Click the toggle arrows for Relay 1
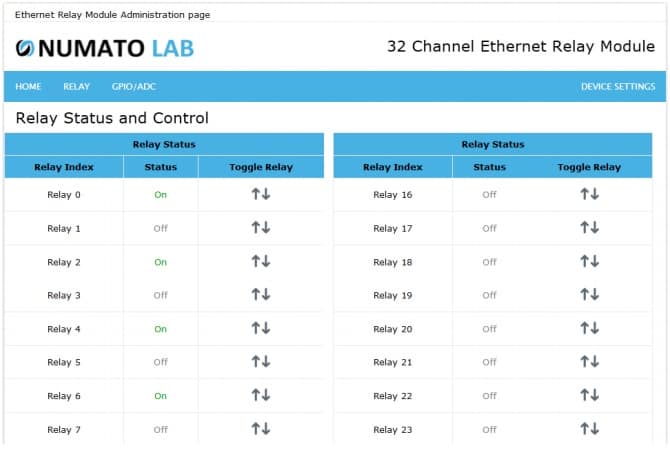The image size is (670, 455). point(261,228)
